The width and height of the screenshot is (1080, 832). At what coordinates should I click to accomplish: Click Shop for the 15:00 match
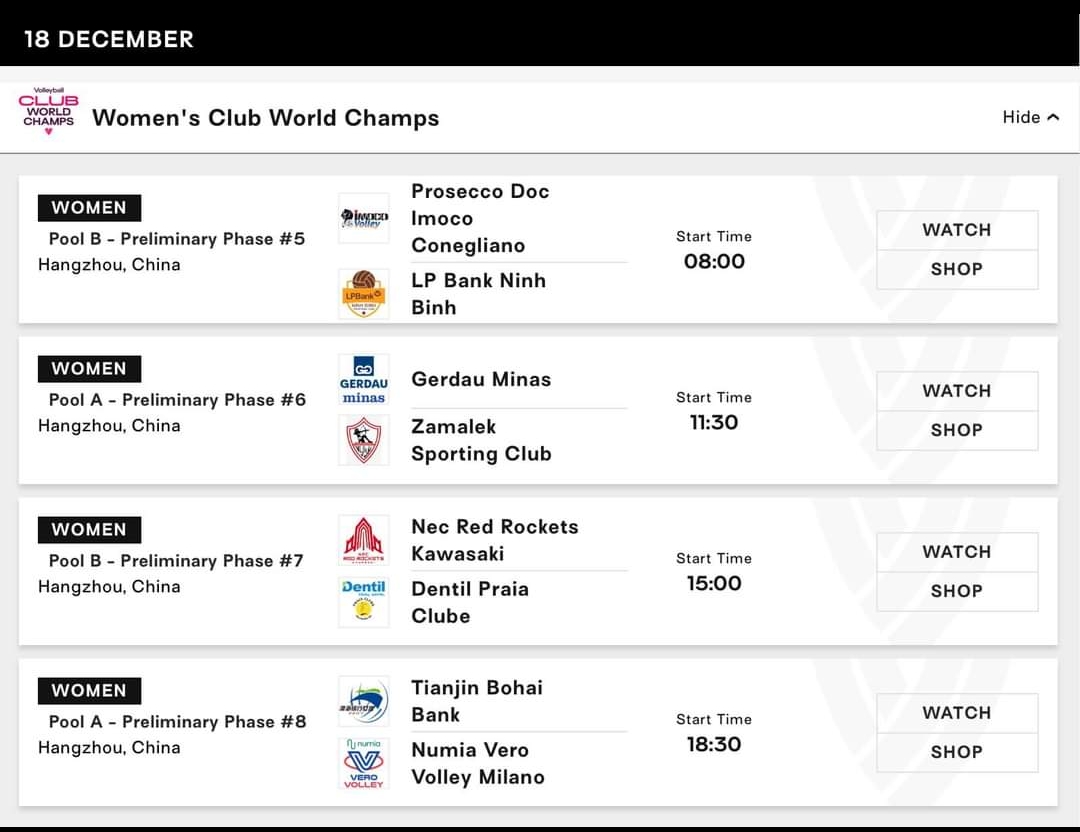point(957,592)
